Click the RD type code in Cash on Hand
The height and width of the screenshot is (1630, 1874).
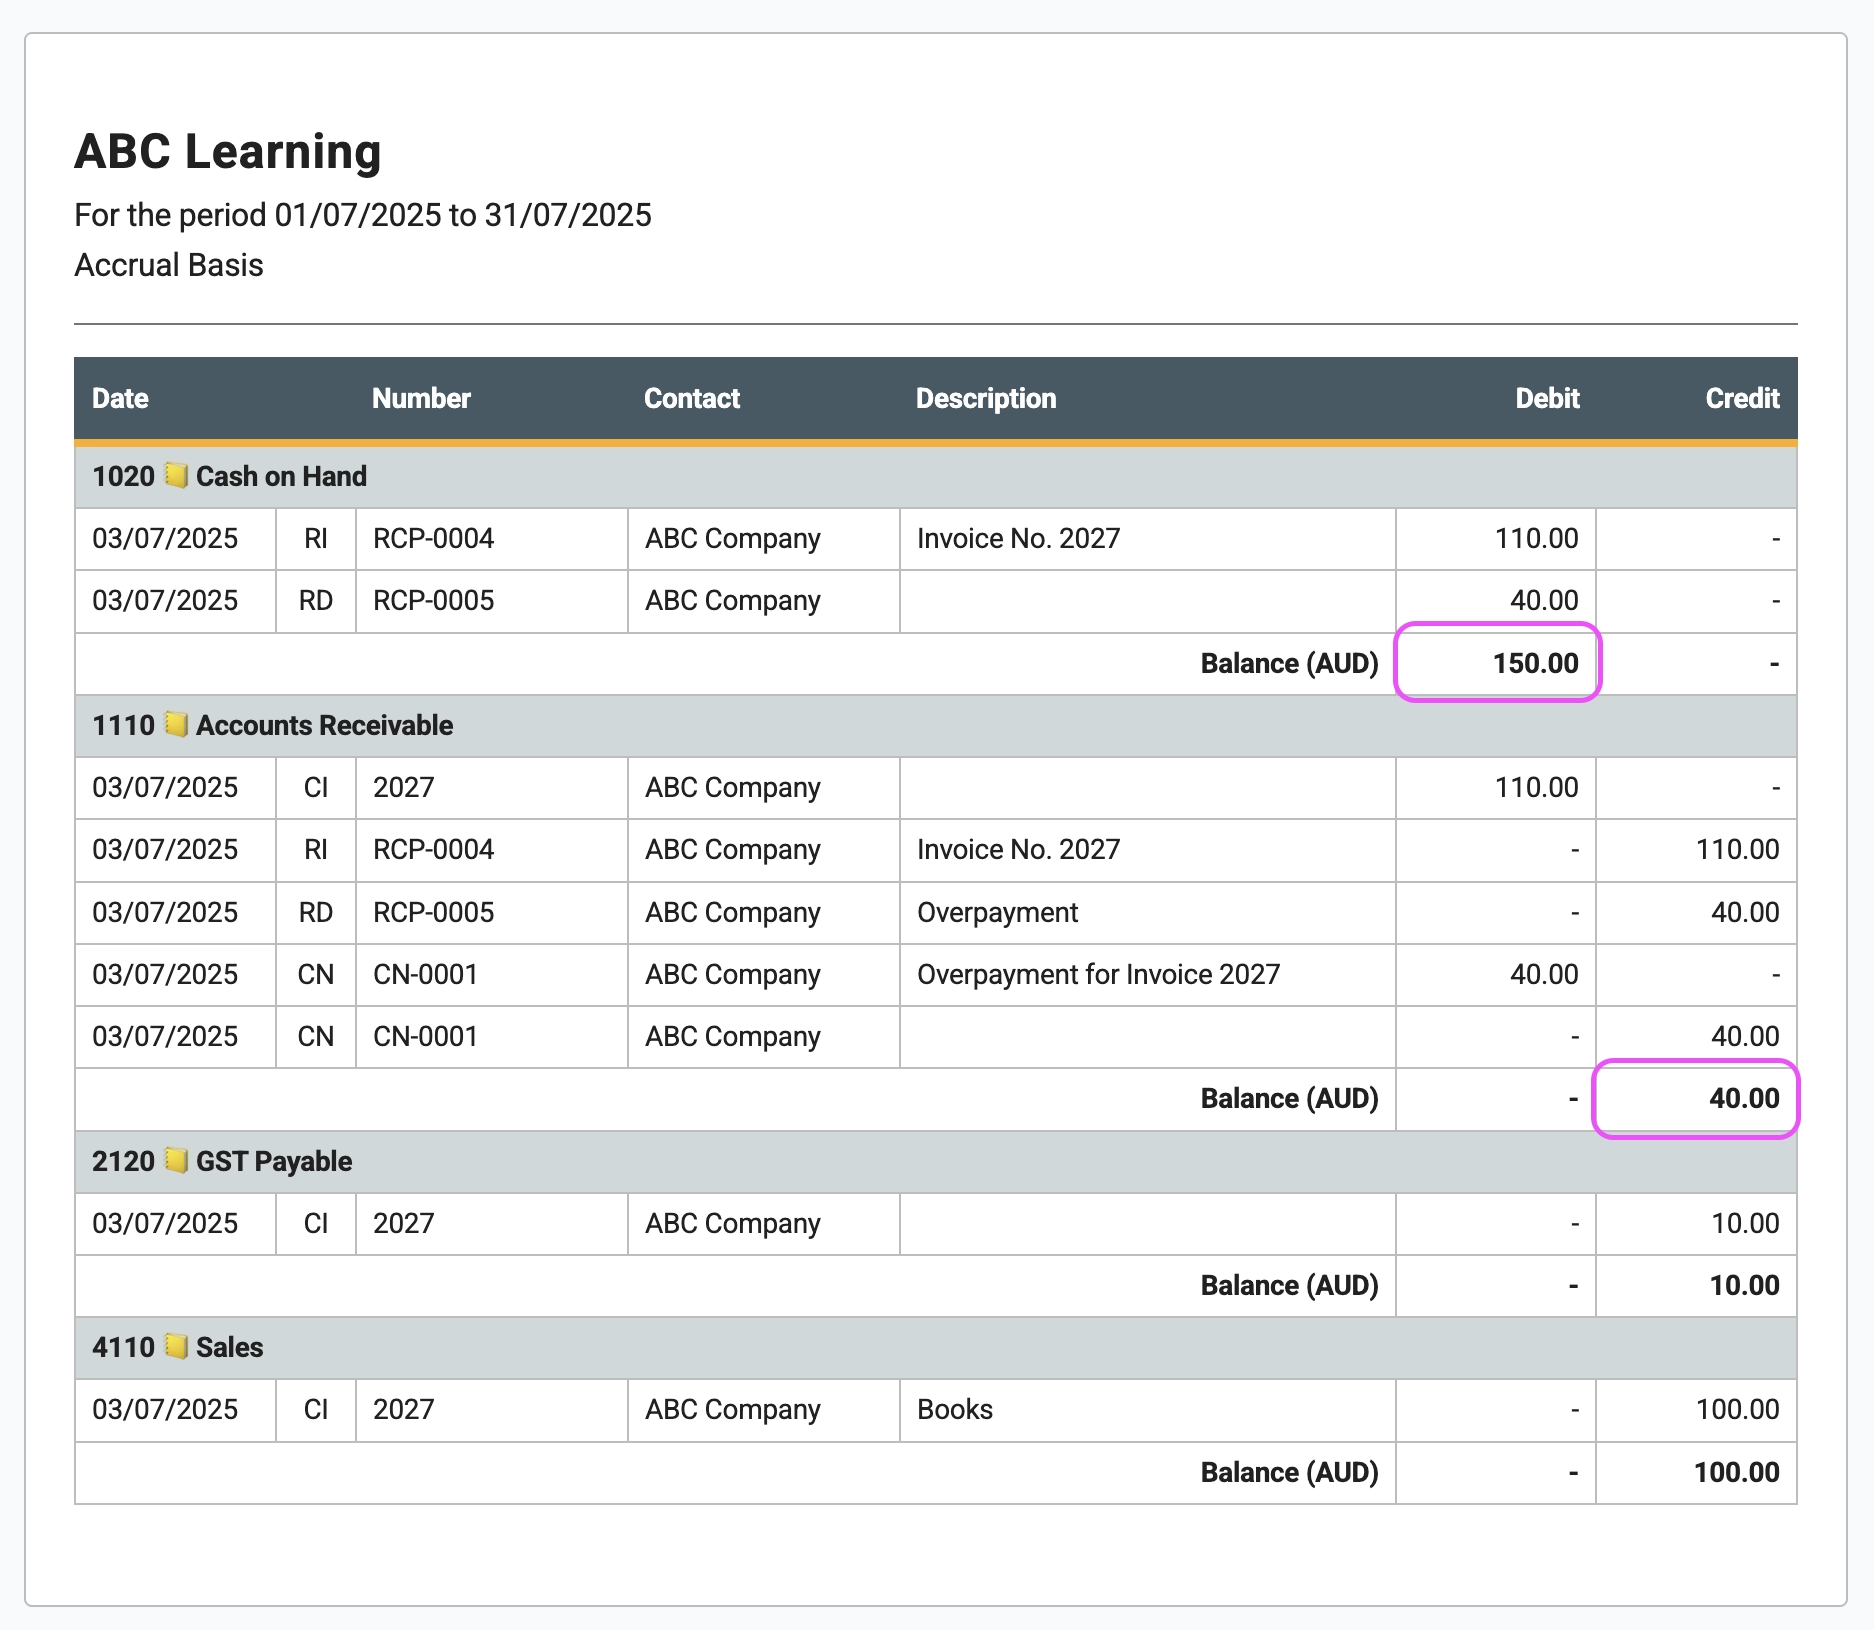pyautogui.click(x=316, y=601)
